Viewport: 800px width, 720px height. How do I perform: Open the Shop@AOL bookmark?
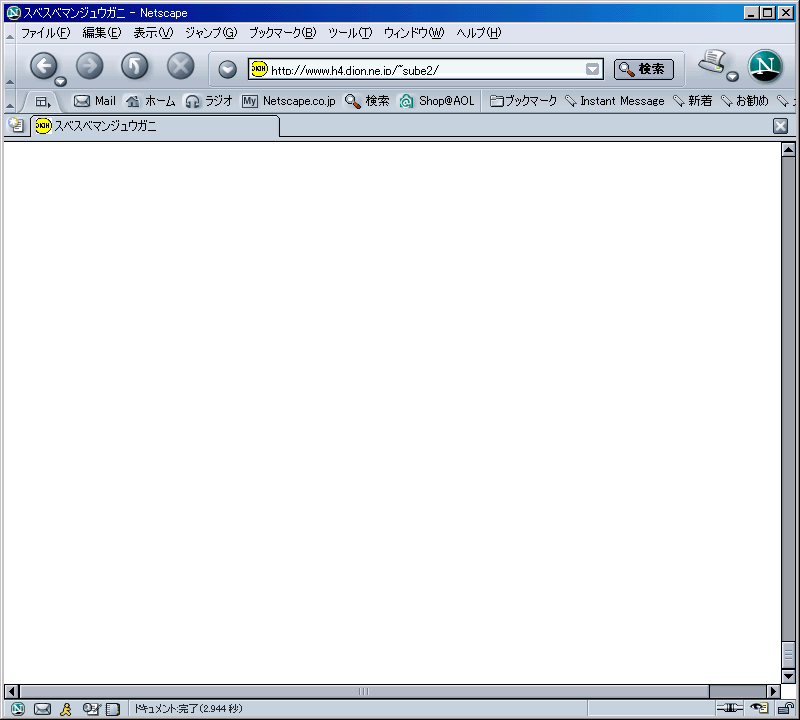(437, 101)
